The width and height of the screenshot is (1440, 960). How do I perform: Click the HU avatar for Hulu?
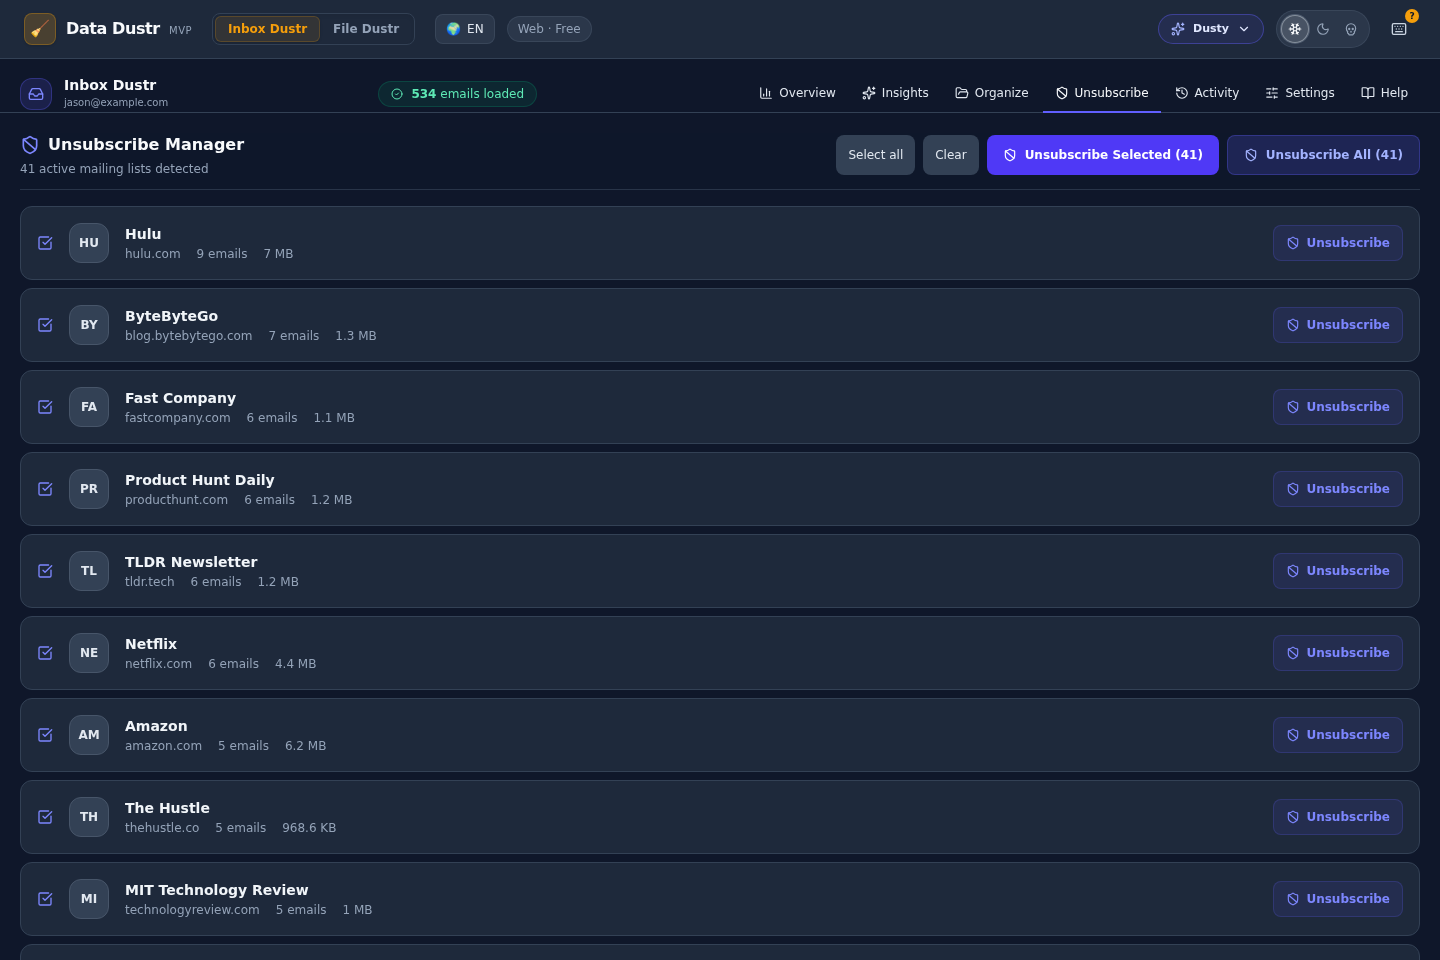point(89,243)
